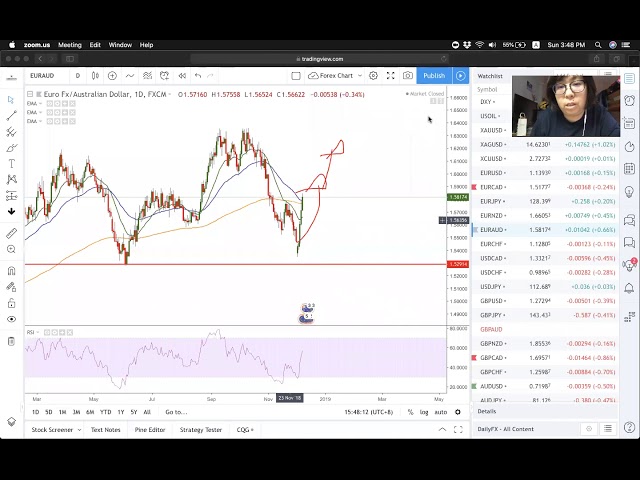This screenshot has width=640, height=480.
Task: Pick the Text annotation tool
Action: 11,164
